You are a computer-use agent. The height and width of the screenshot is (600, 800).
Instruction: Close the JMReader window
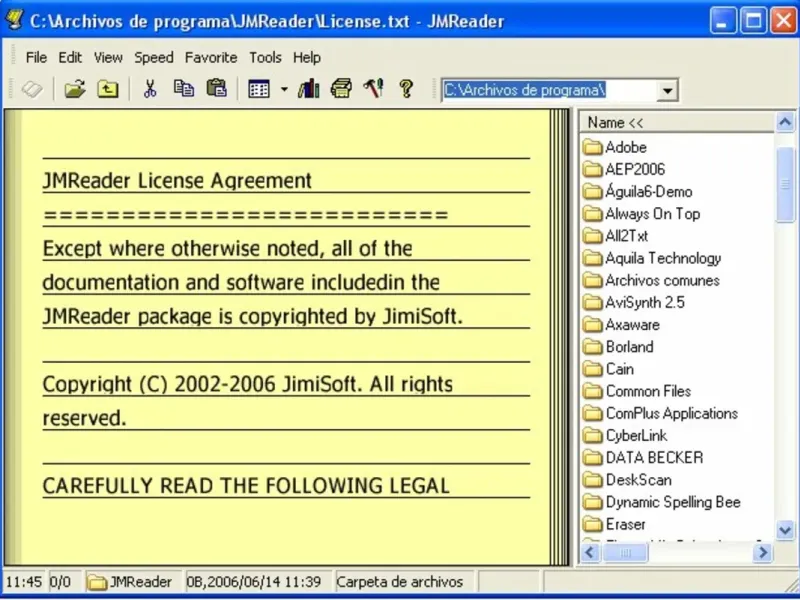pos(784,21)
